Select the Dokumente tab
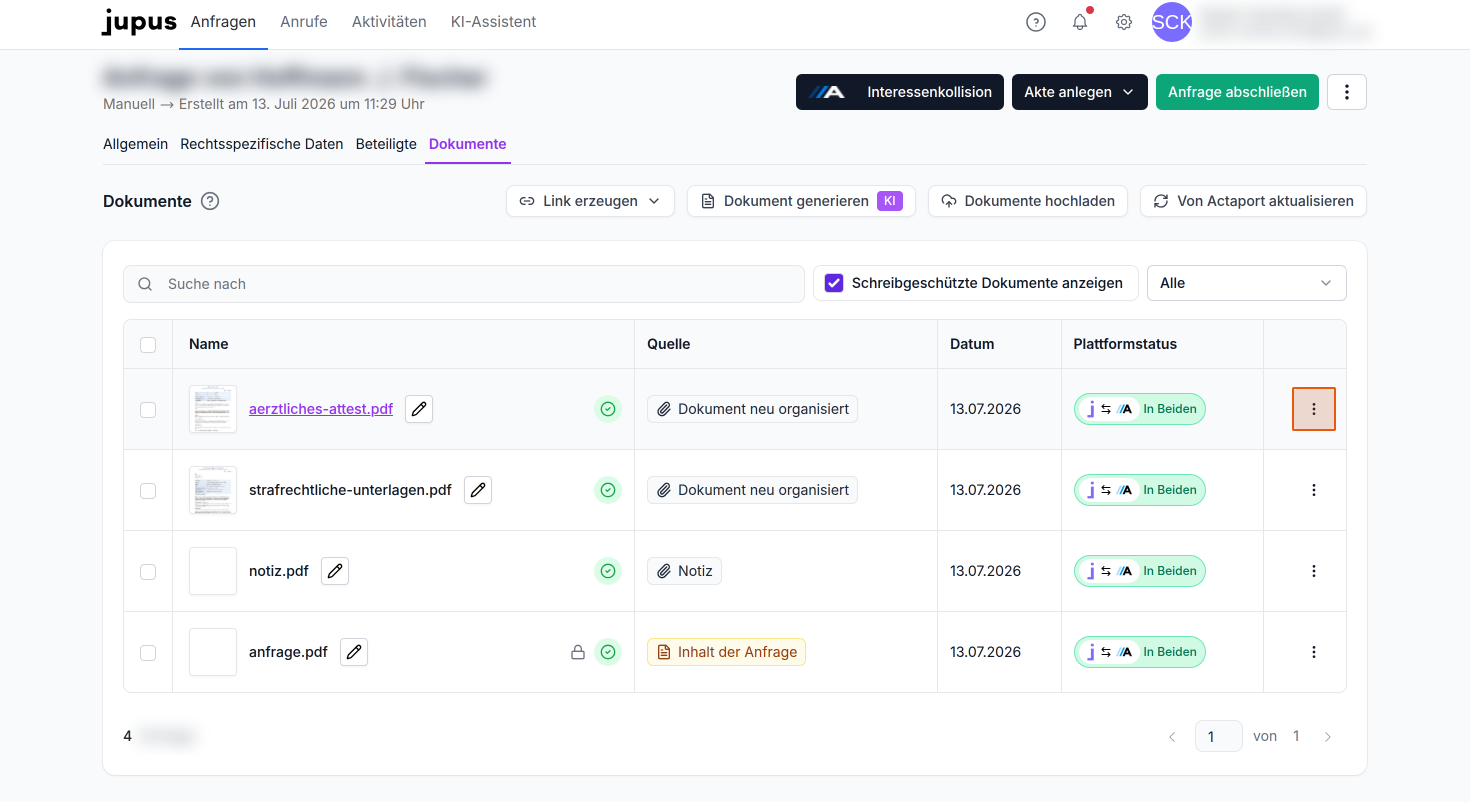1470x802 pixels. (x=467, y=144)
